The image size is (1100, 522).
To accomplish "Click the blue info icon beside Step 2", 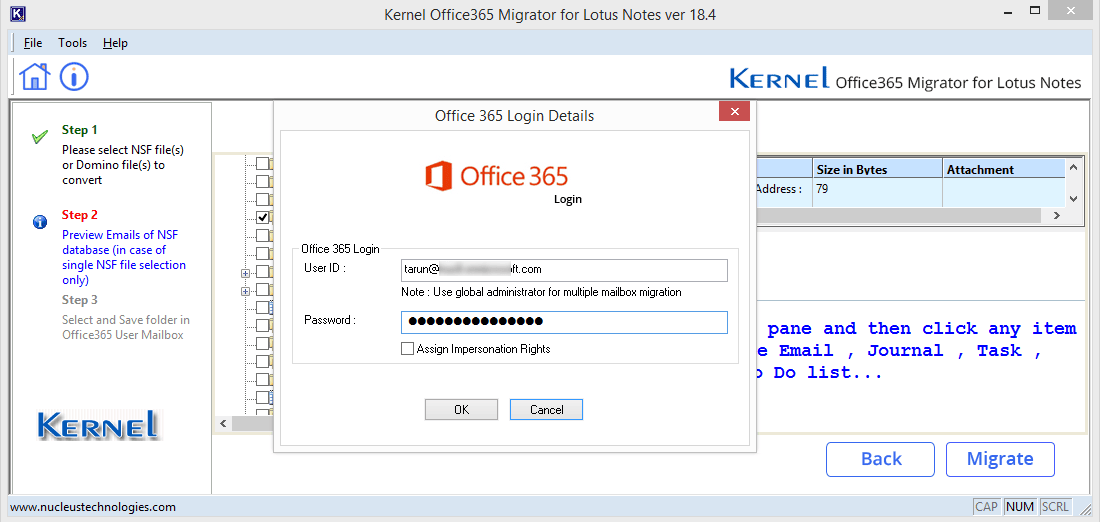I will 40,222.
